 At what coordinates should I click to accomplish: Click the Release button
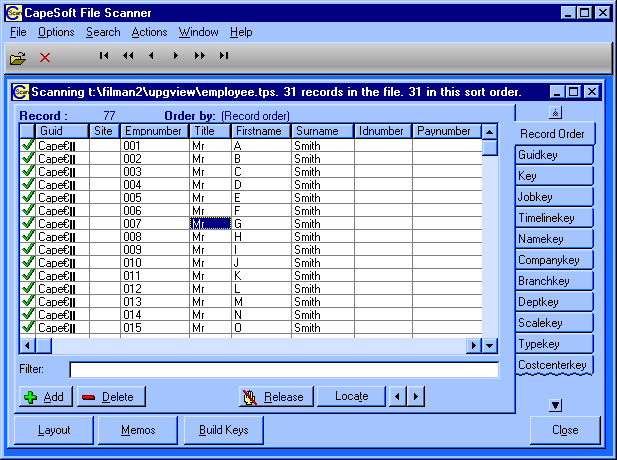(x=273, y=397)
